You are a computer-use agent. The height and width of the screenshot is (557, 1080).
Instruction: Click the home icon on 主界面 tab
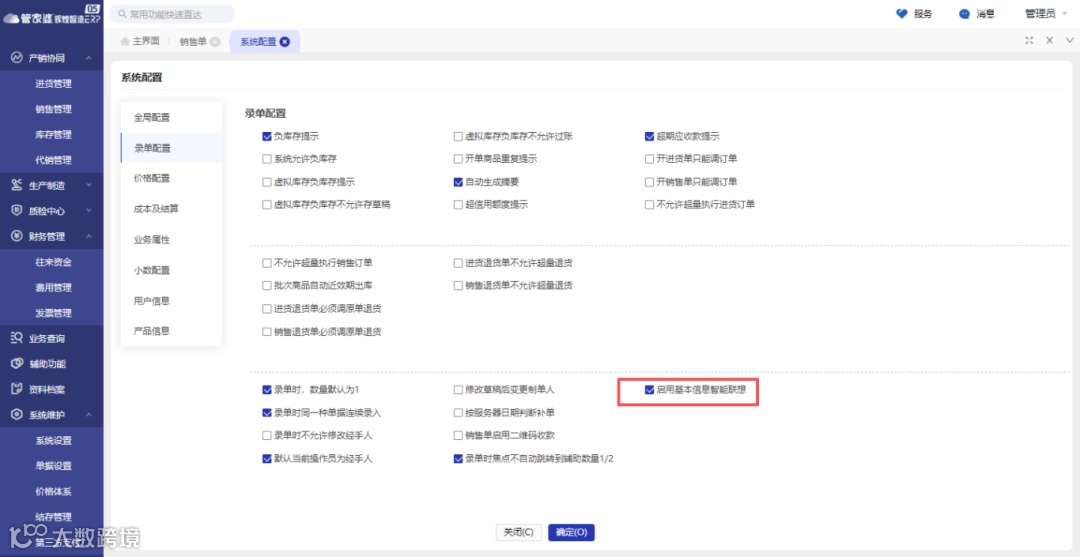tap(125, 41)
